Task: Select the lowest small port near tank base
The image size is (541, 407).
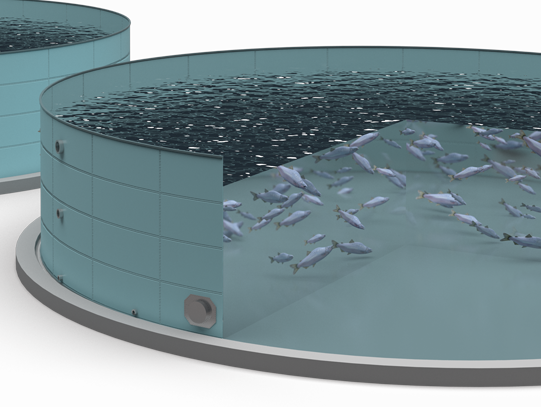Action: point(61,278)
